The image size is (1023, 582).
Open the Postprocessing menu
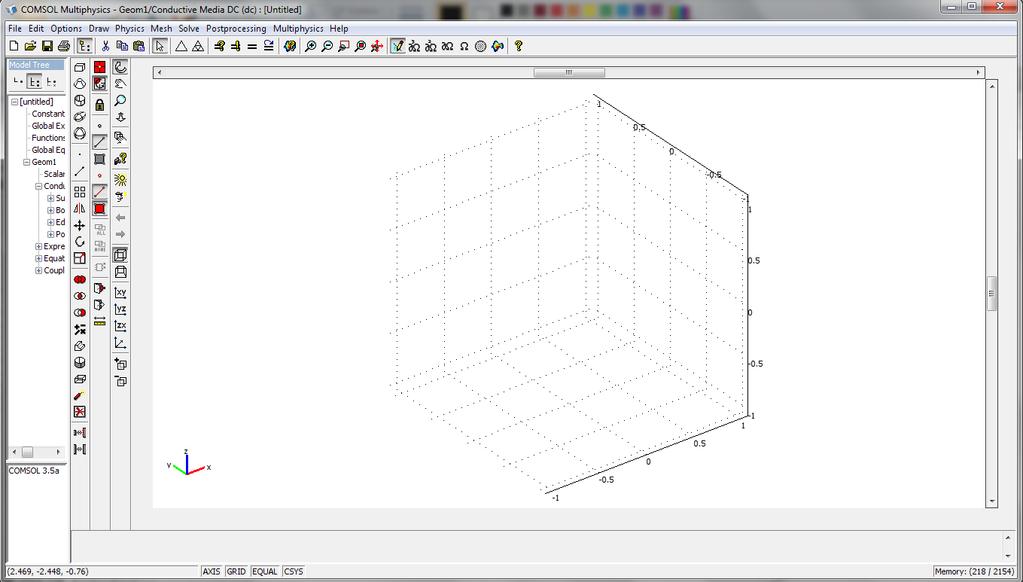[236, 29]
